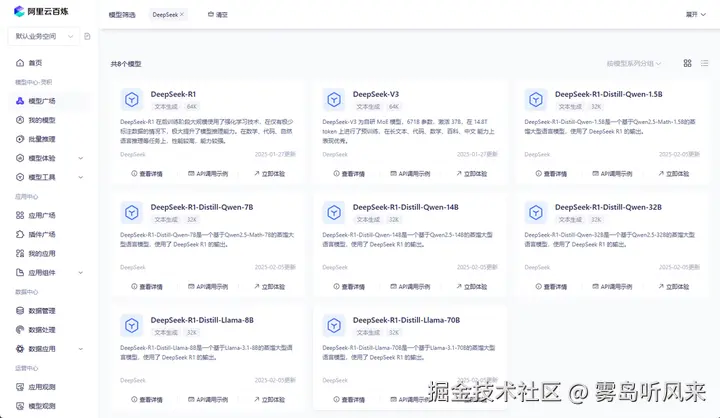View details 查看详情 for DeepSeek-R1
Viewport: 720px width, 418px height.
147,174
